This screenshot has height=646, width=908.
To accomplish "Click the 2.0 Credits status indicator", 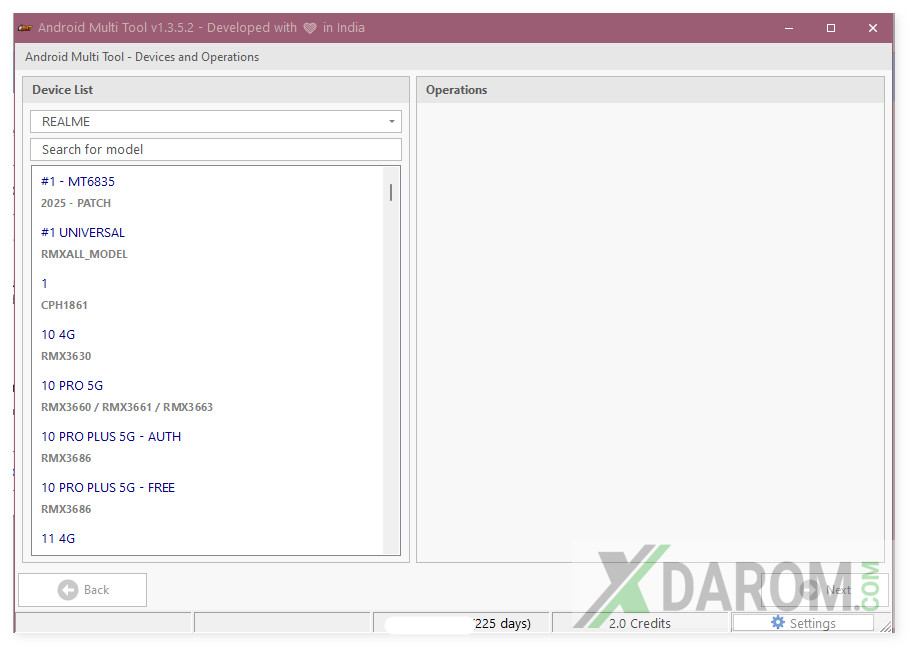I will tap(639, 623).
